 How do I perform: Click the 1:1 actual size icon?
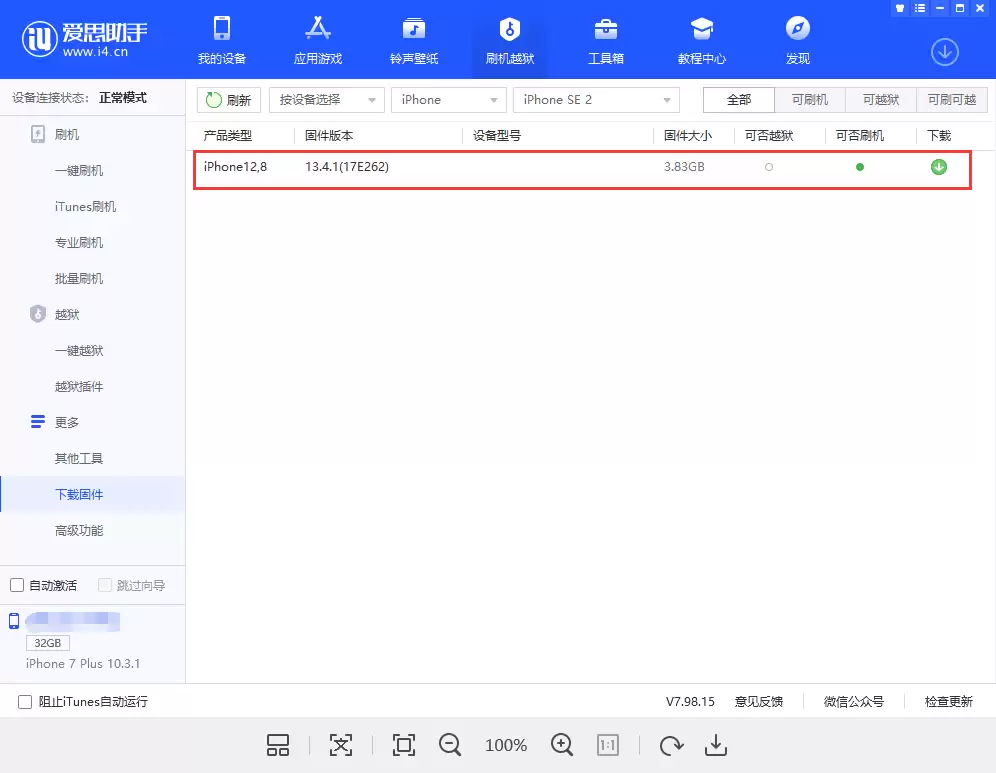click(607, 745)
